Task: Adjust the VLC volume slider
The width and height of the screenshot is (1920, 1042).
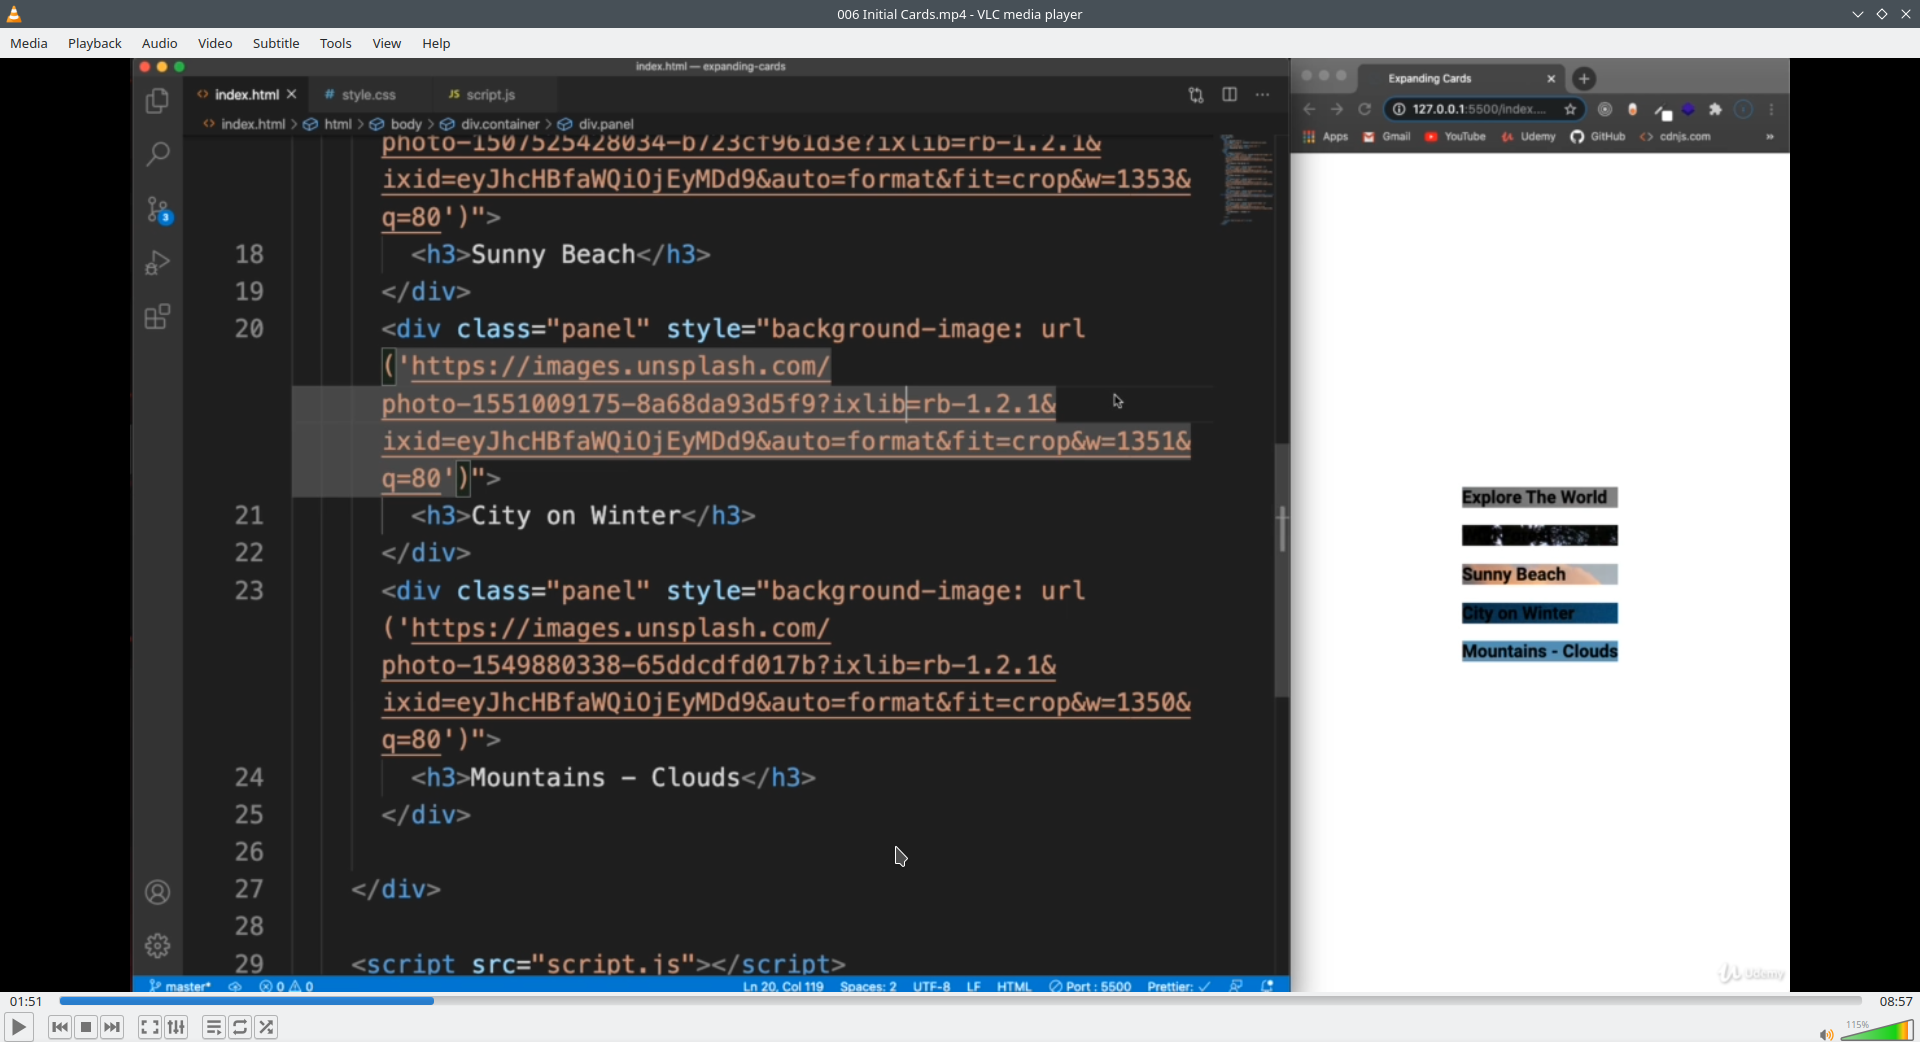Action: 1877,1031
